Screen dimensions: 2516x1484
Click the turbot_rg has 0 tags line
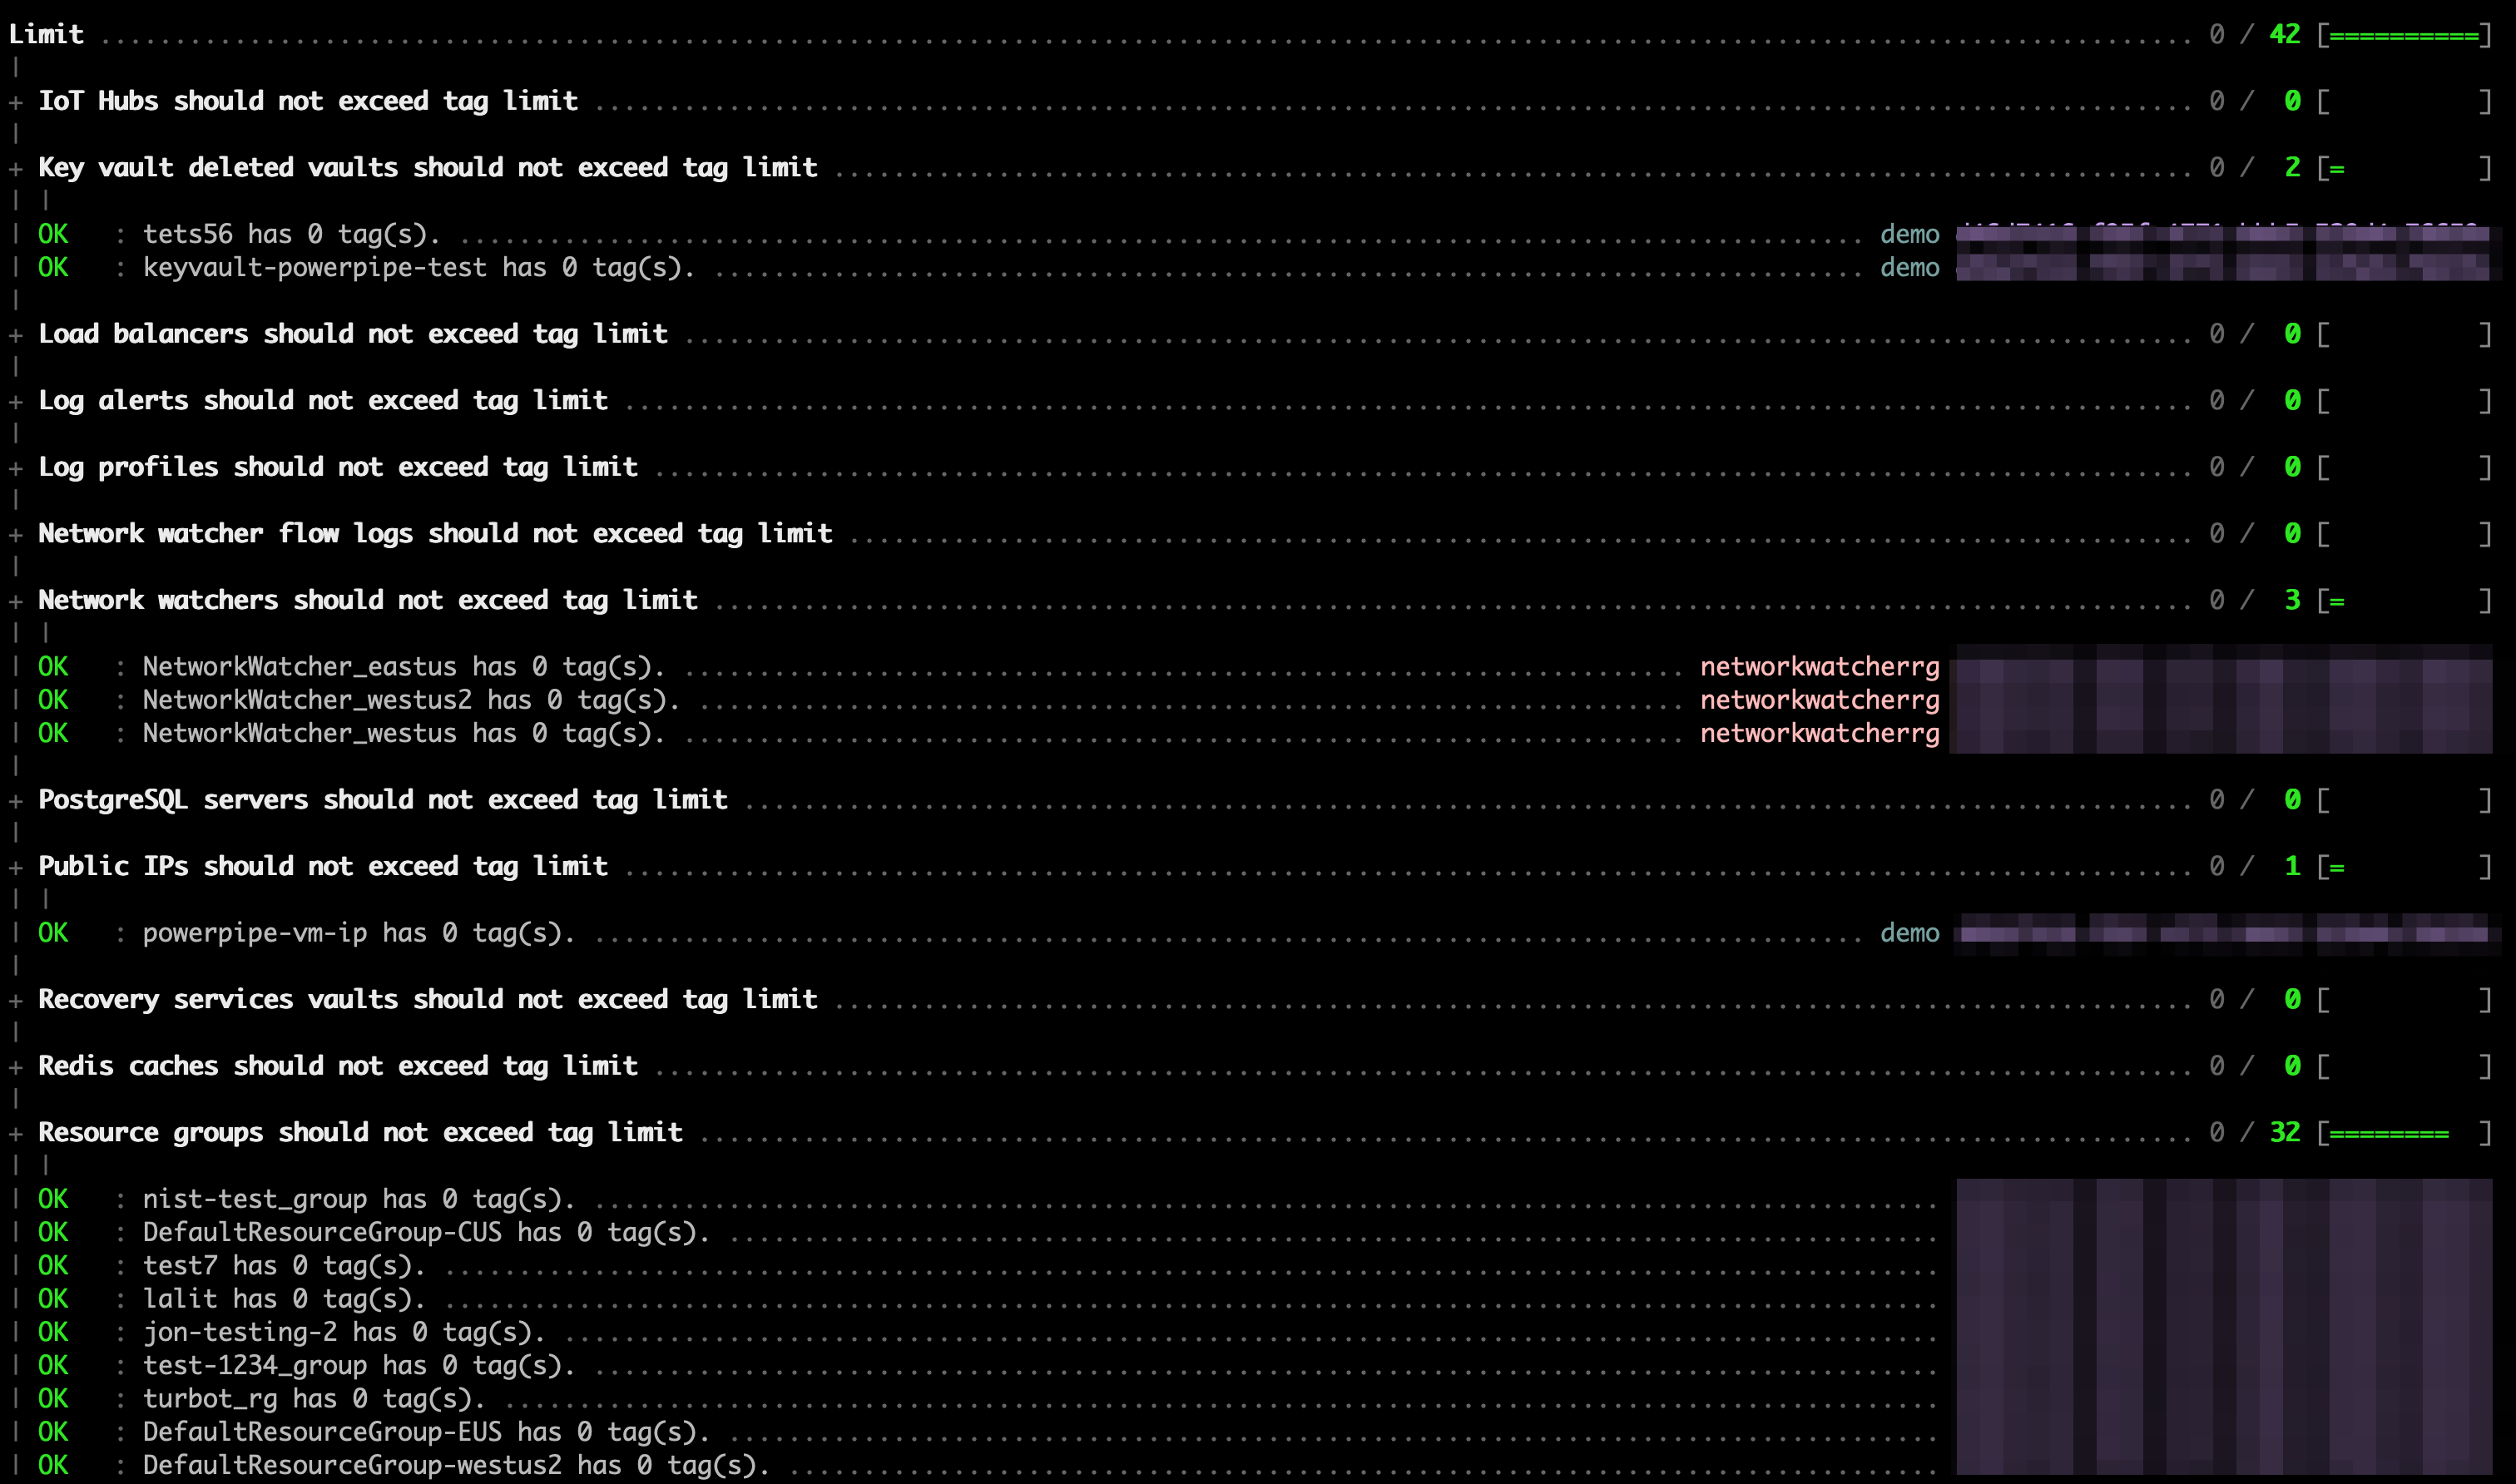click(313, 1399)
